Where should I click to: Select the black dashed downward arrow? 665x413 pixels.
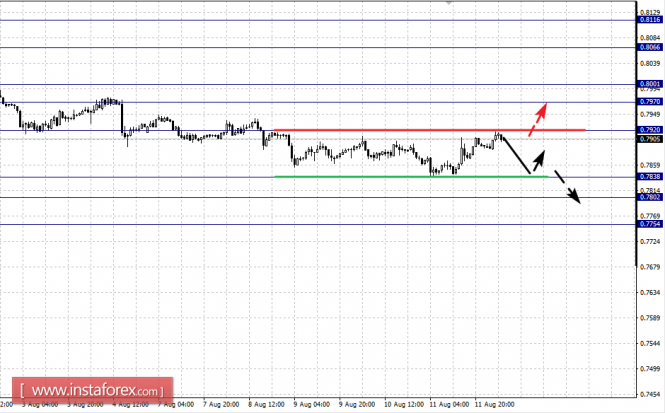(567, 187)
